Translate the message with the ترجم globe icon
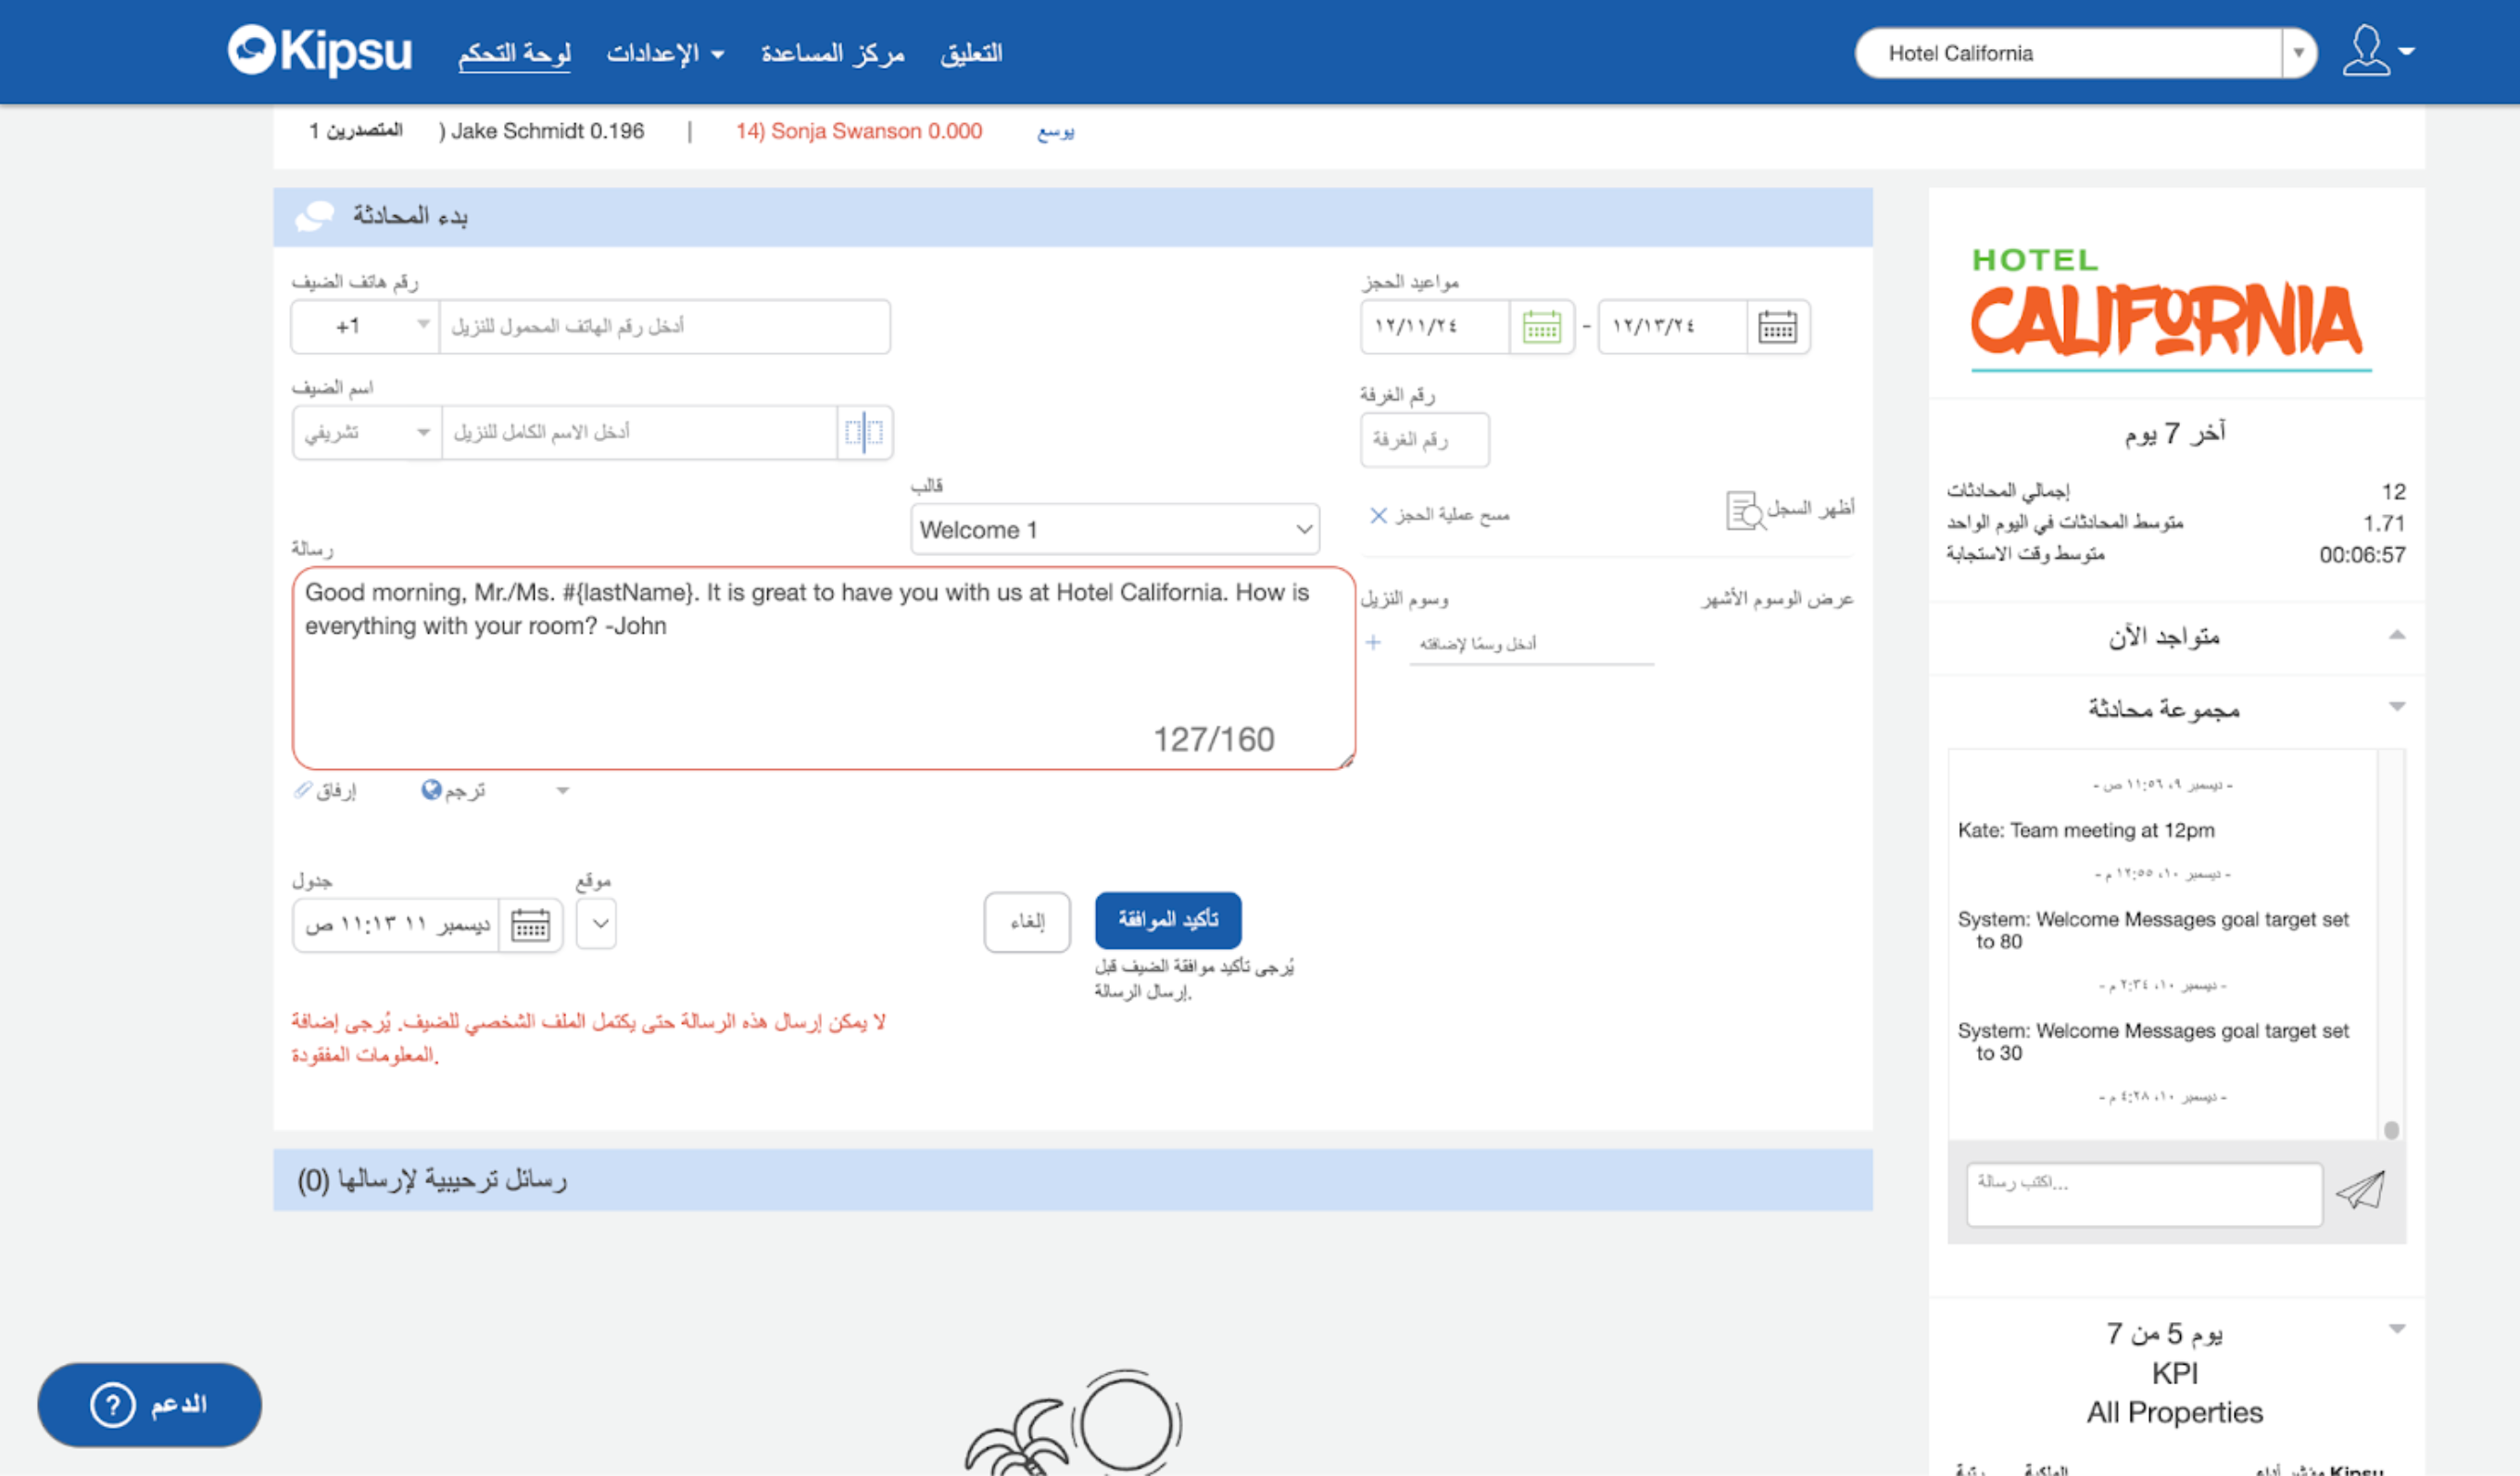2520x1476 pixels. tap(432, 790)
